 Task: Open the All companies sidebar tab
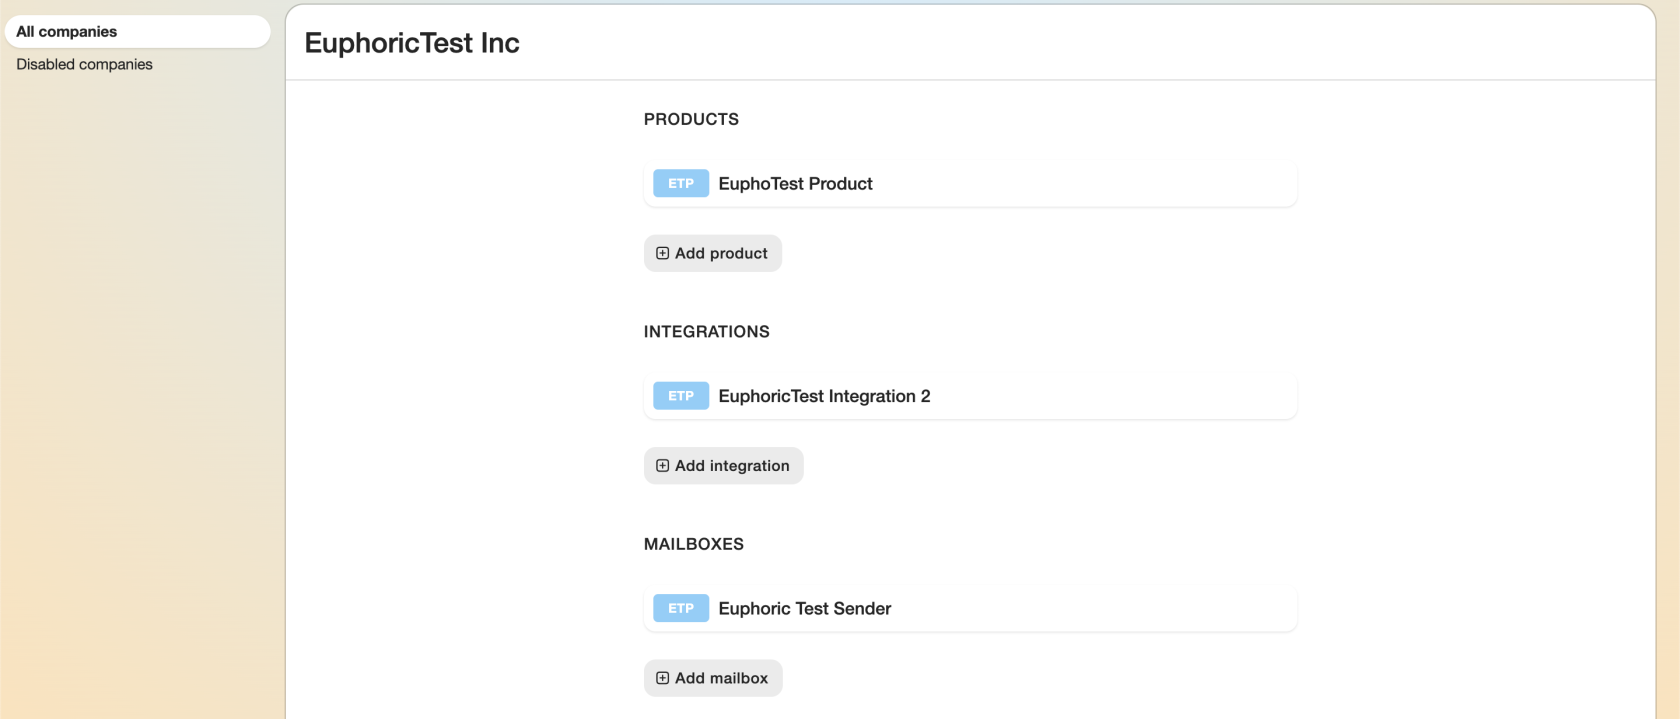point(67,32)
